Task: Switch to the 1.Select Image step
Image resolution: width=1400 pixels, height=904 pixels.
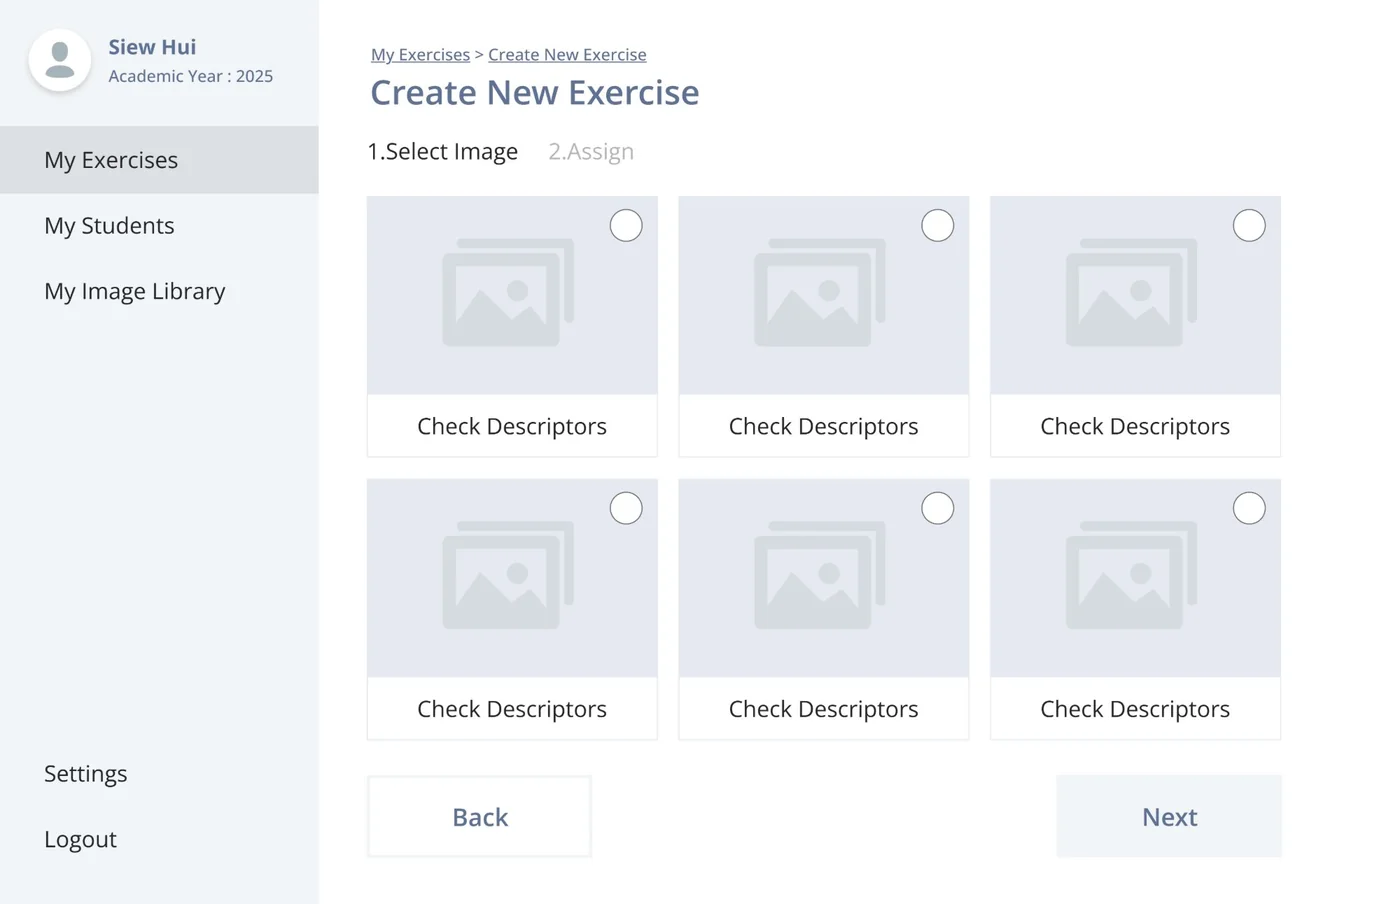Action: tap(443, 151)
